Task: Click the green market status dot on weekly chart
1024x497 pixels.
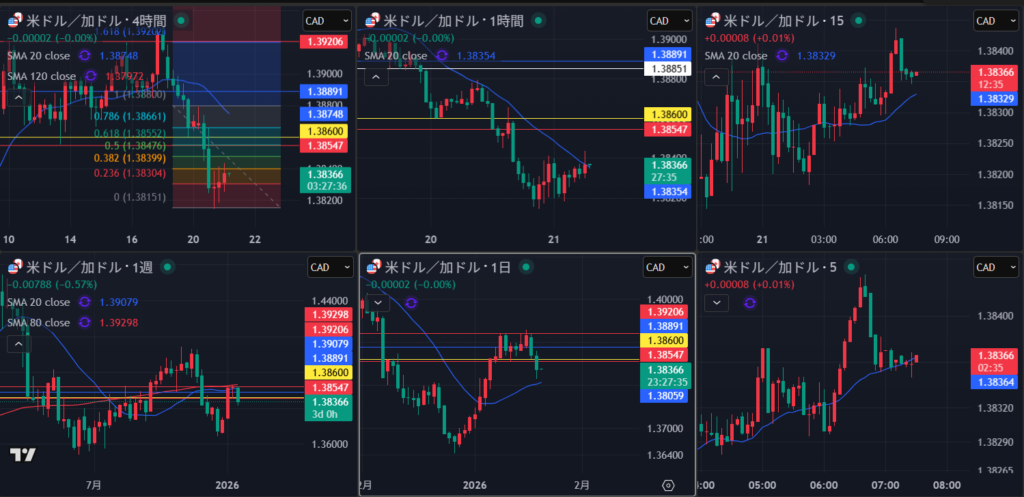Action: 162,267
